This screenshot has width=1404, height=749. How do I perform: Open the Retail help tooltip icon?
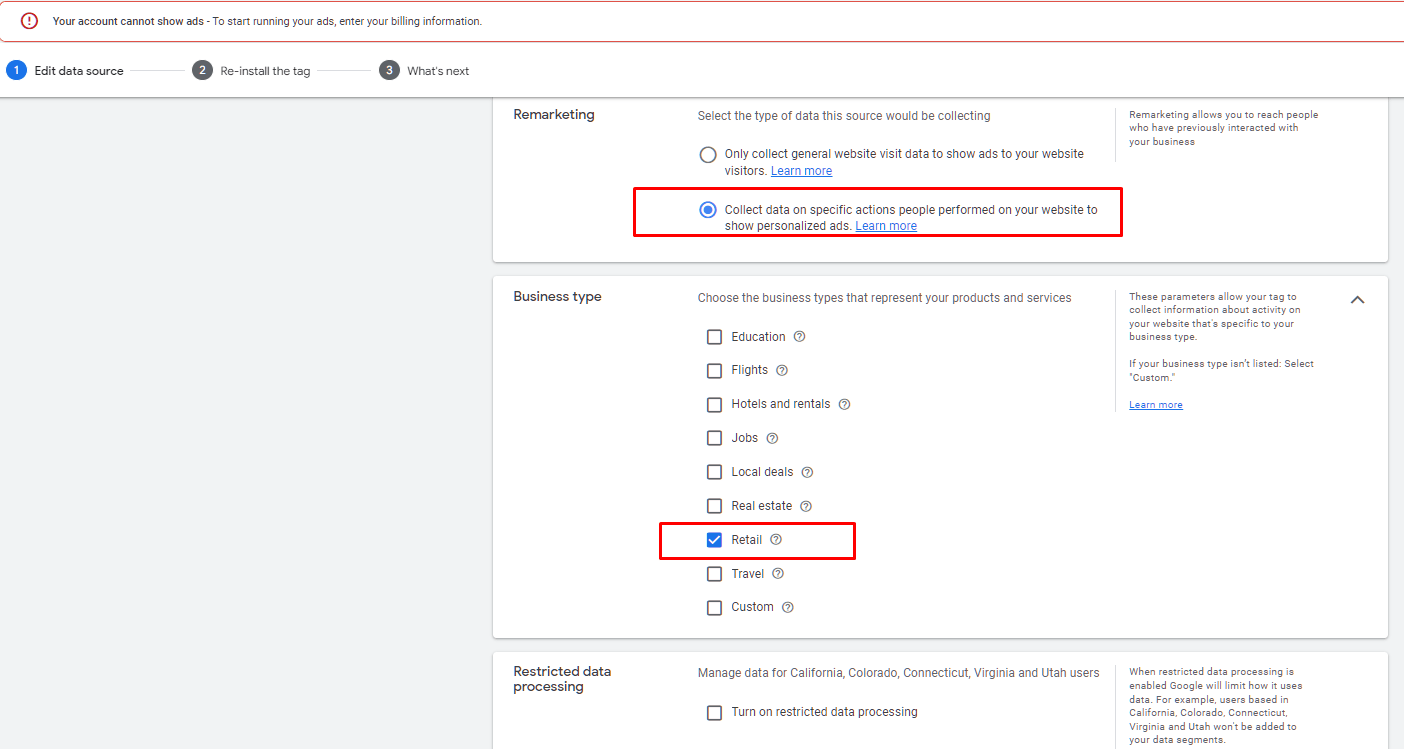click(776, 540)
